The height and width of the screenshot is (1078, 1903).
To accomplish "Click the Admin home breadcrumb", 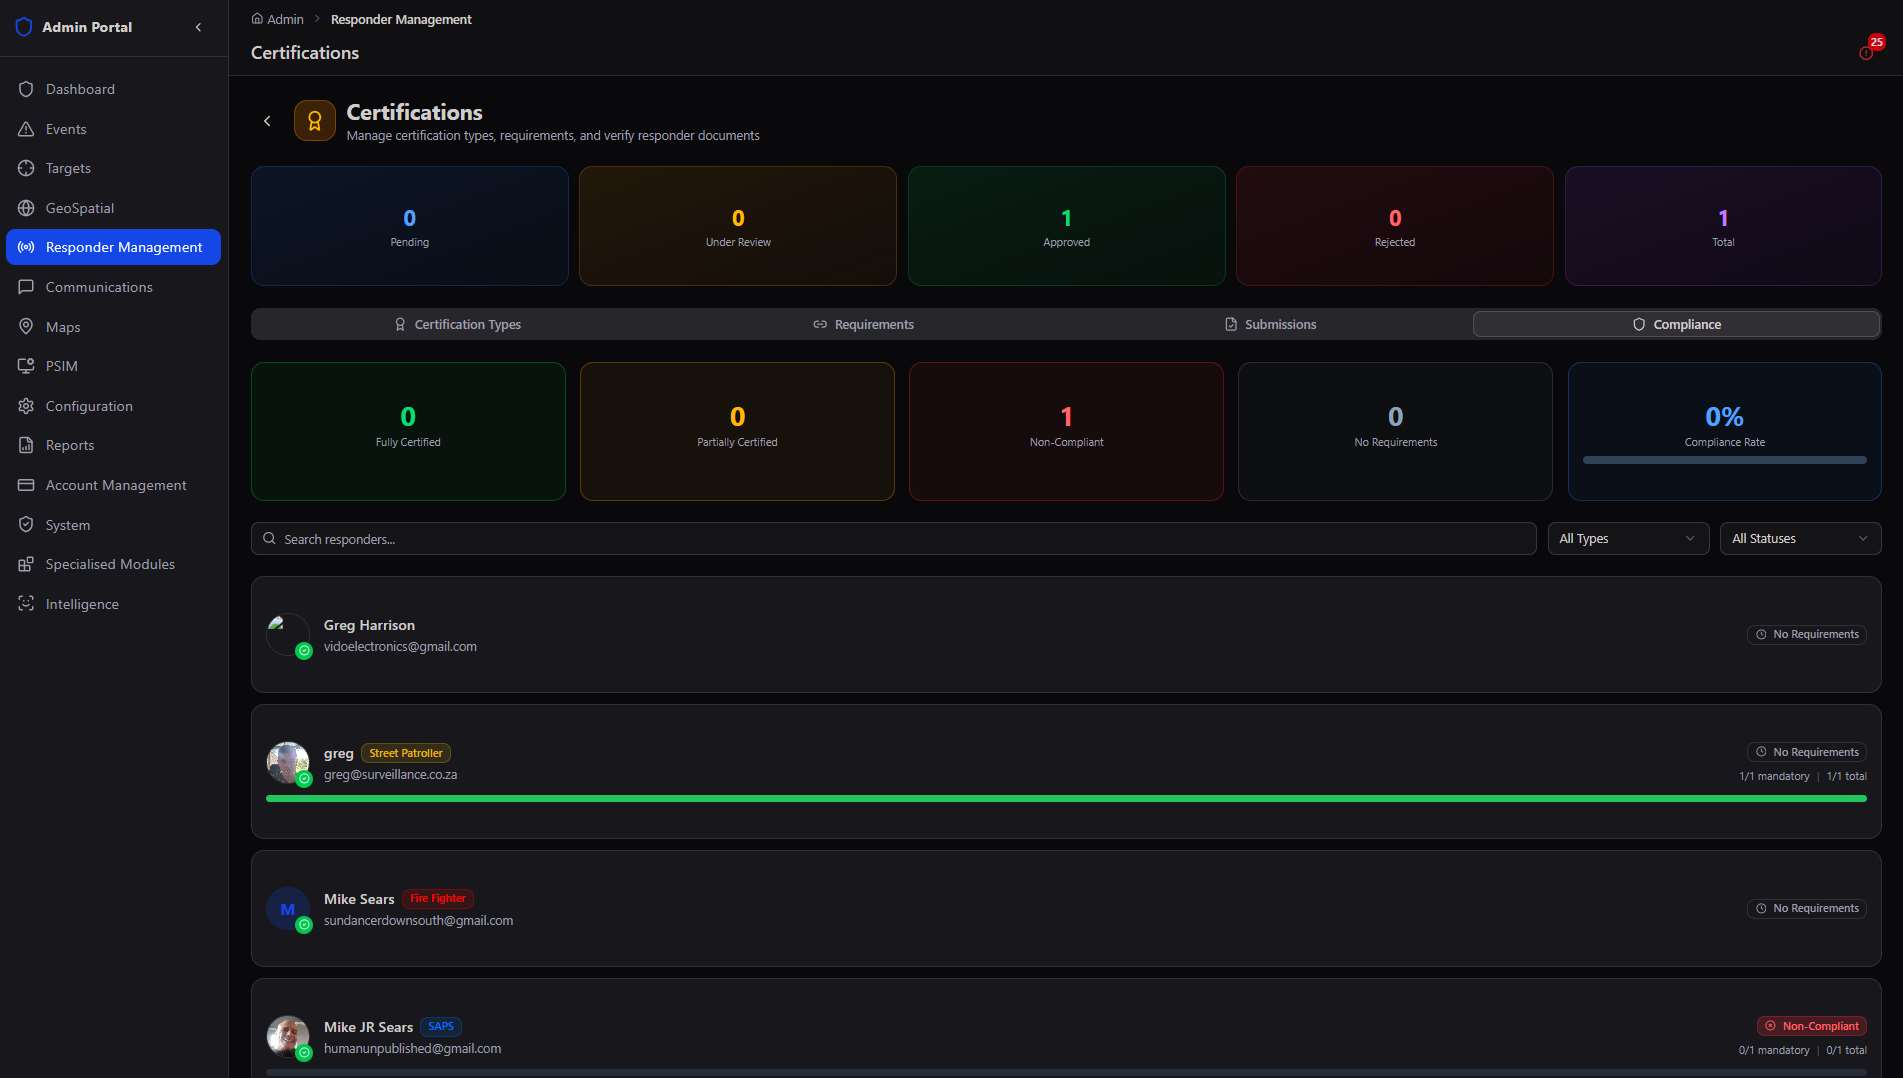I will click(277, 19).
